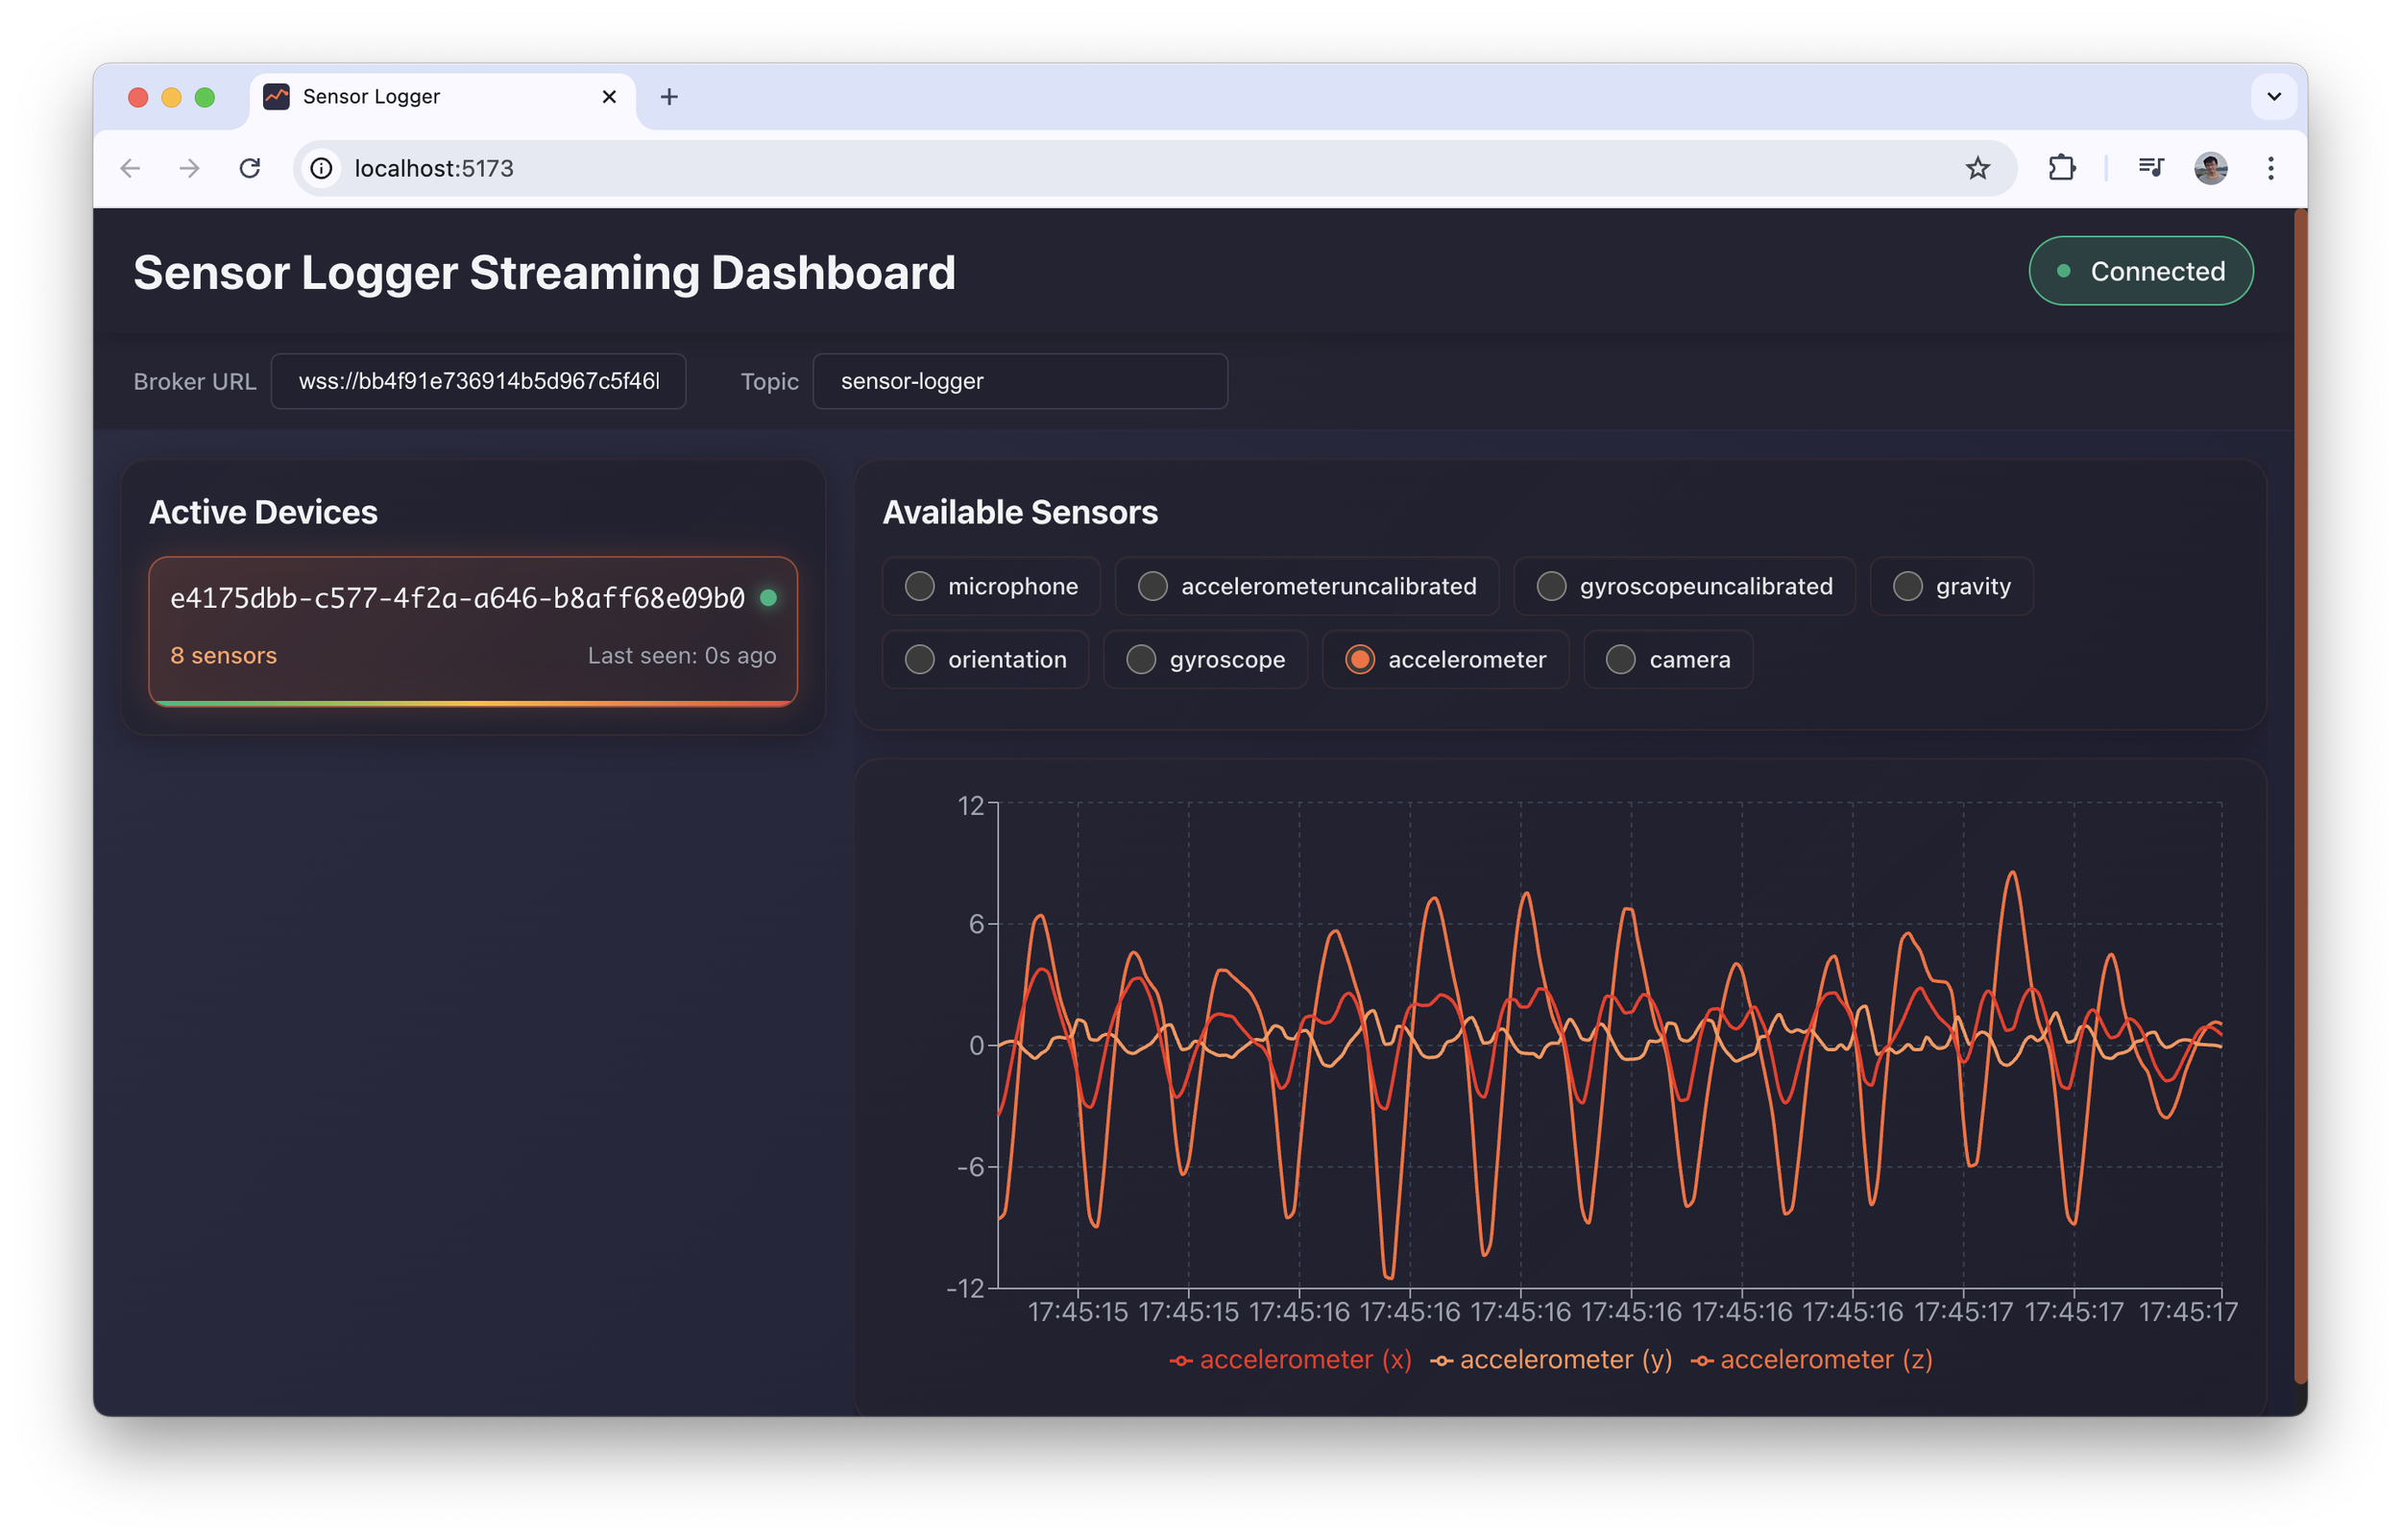Enable the gravity sensor

(x=1951, y=586)
